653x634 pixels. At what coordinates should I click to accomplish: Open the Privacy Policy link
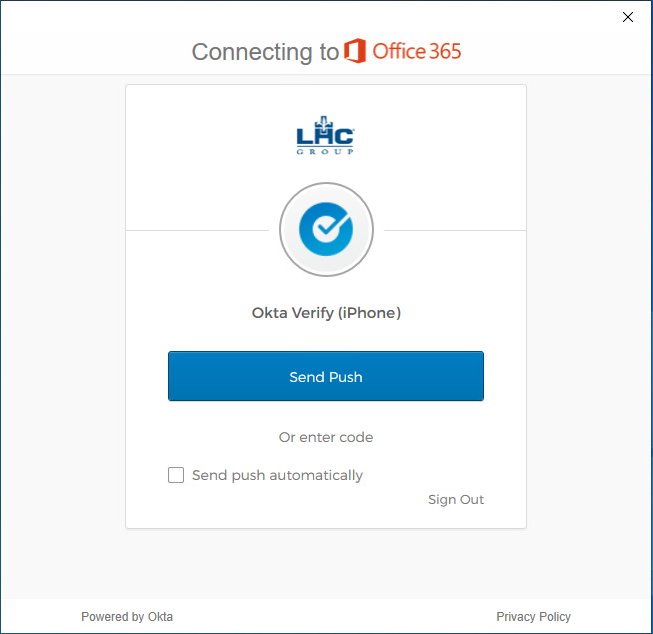pos(533,617)
